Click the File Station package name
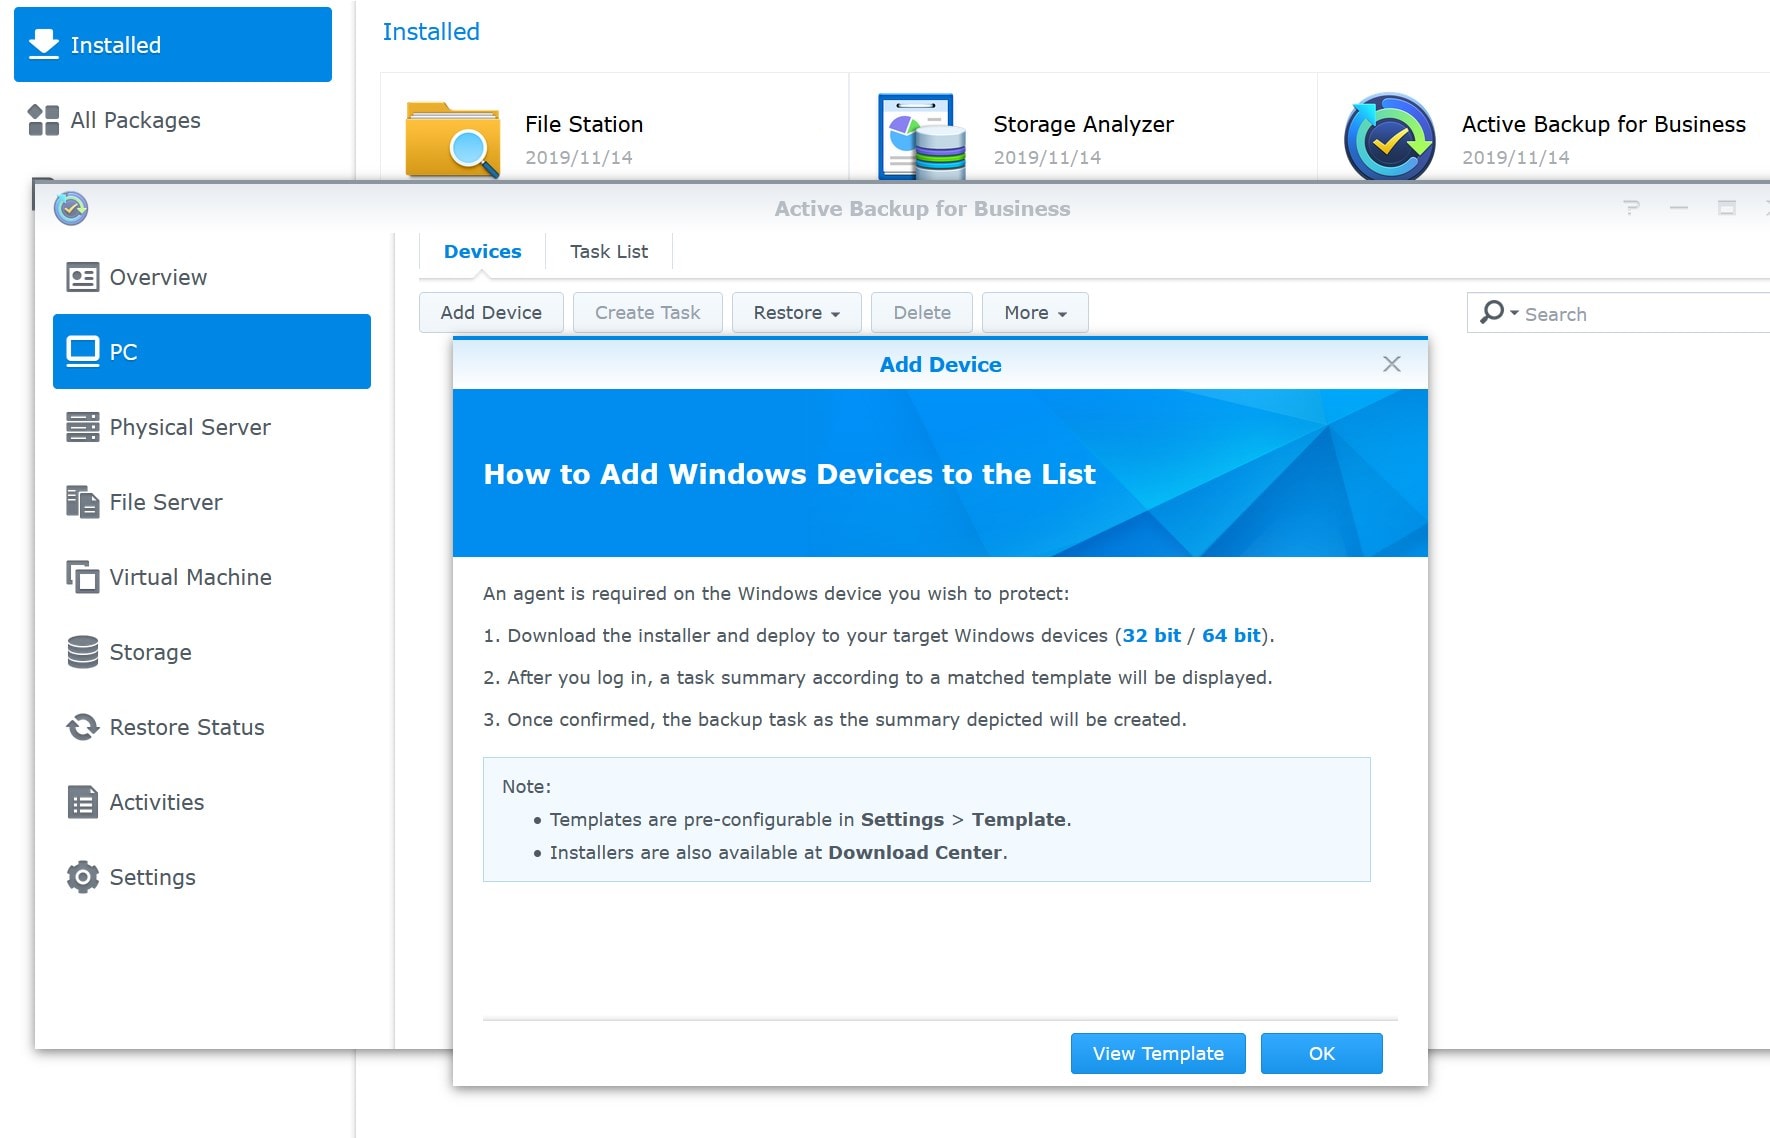The height and width of the screenshot is (1138, 1770). [584, 124]
